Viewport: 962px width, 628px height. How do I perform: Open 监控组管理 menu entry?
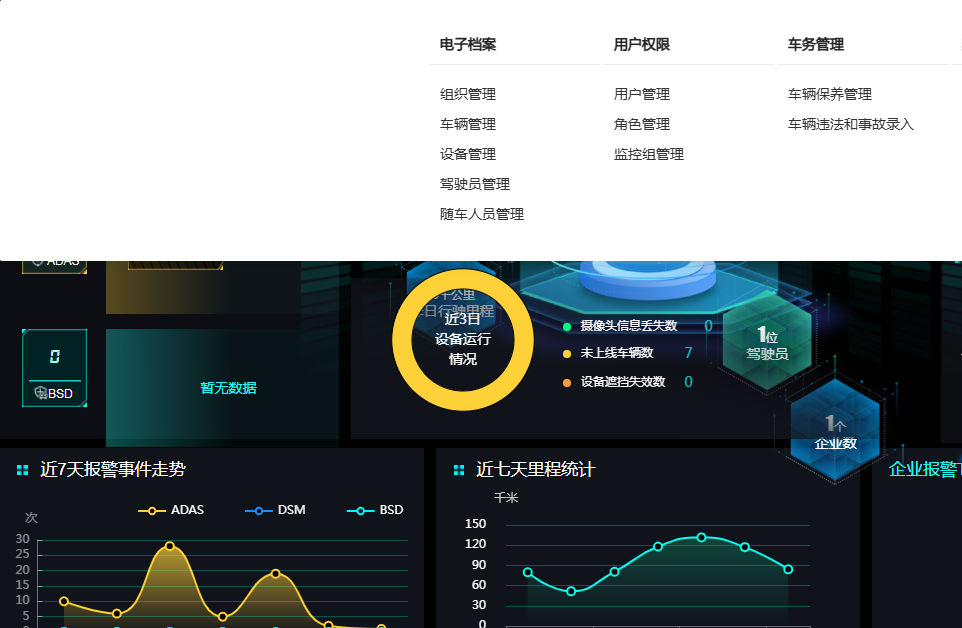pos(648,155)
